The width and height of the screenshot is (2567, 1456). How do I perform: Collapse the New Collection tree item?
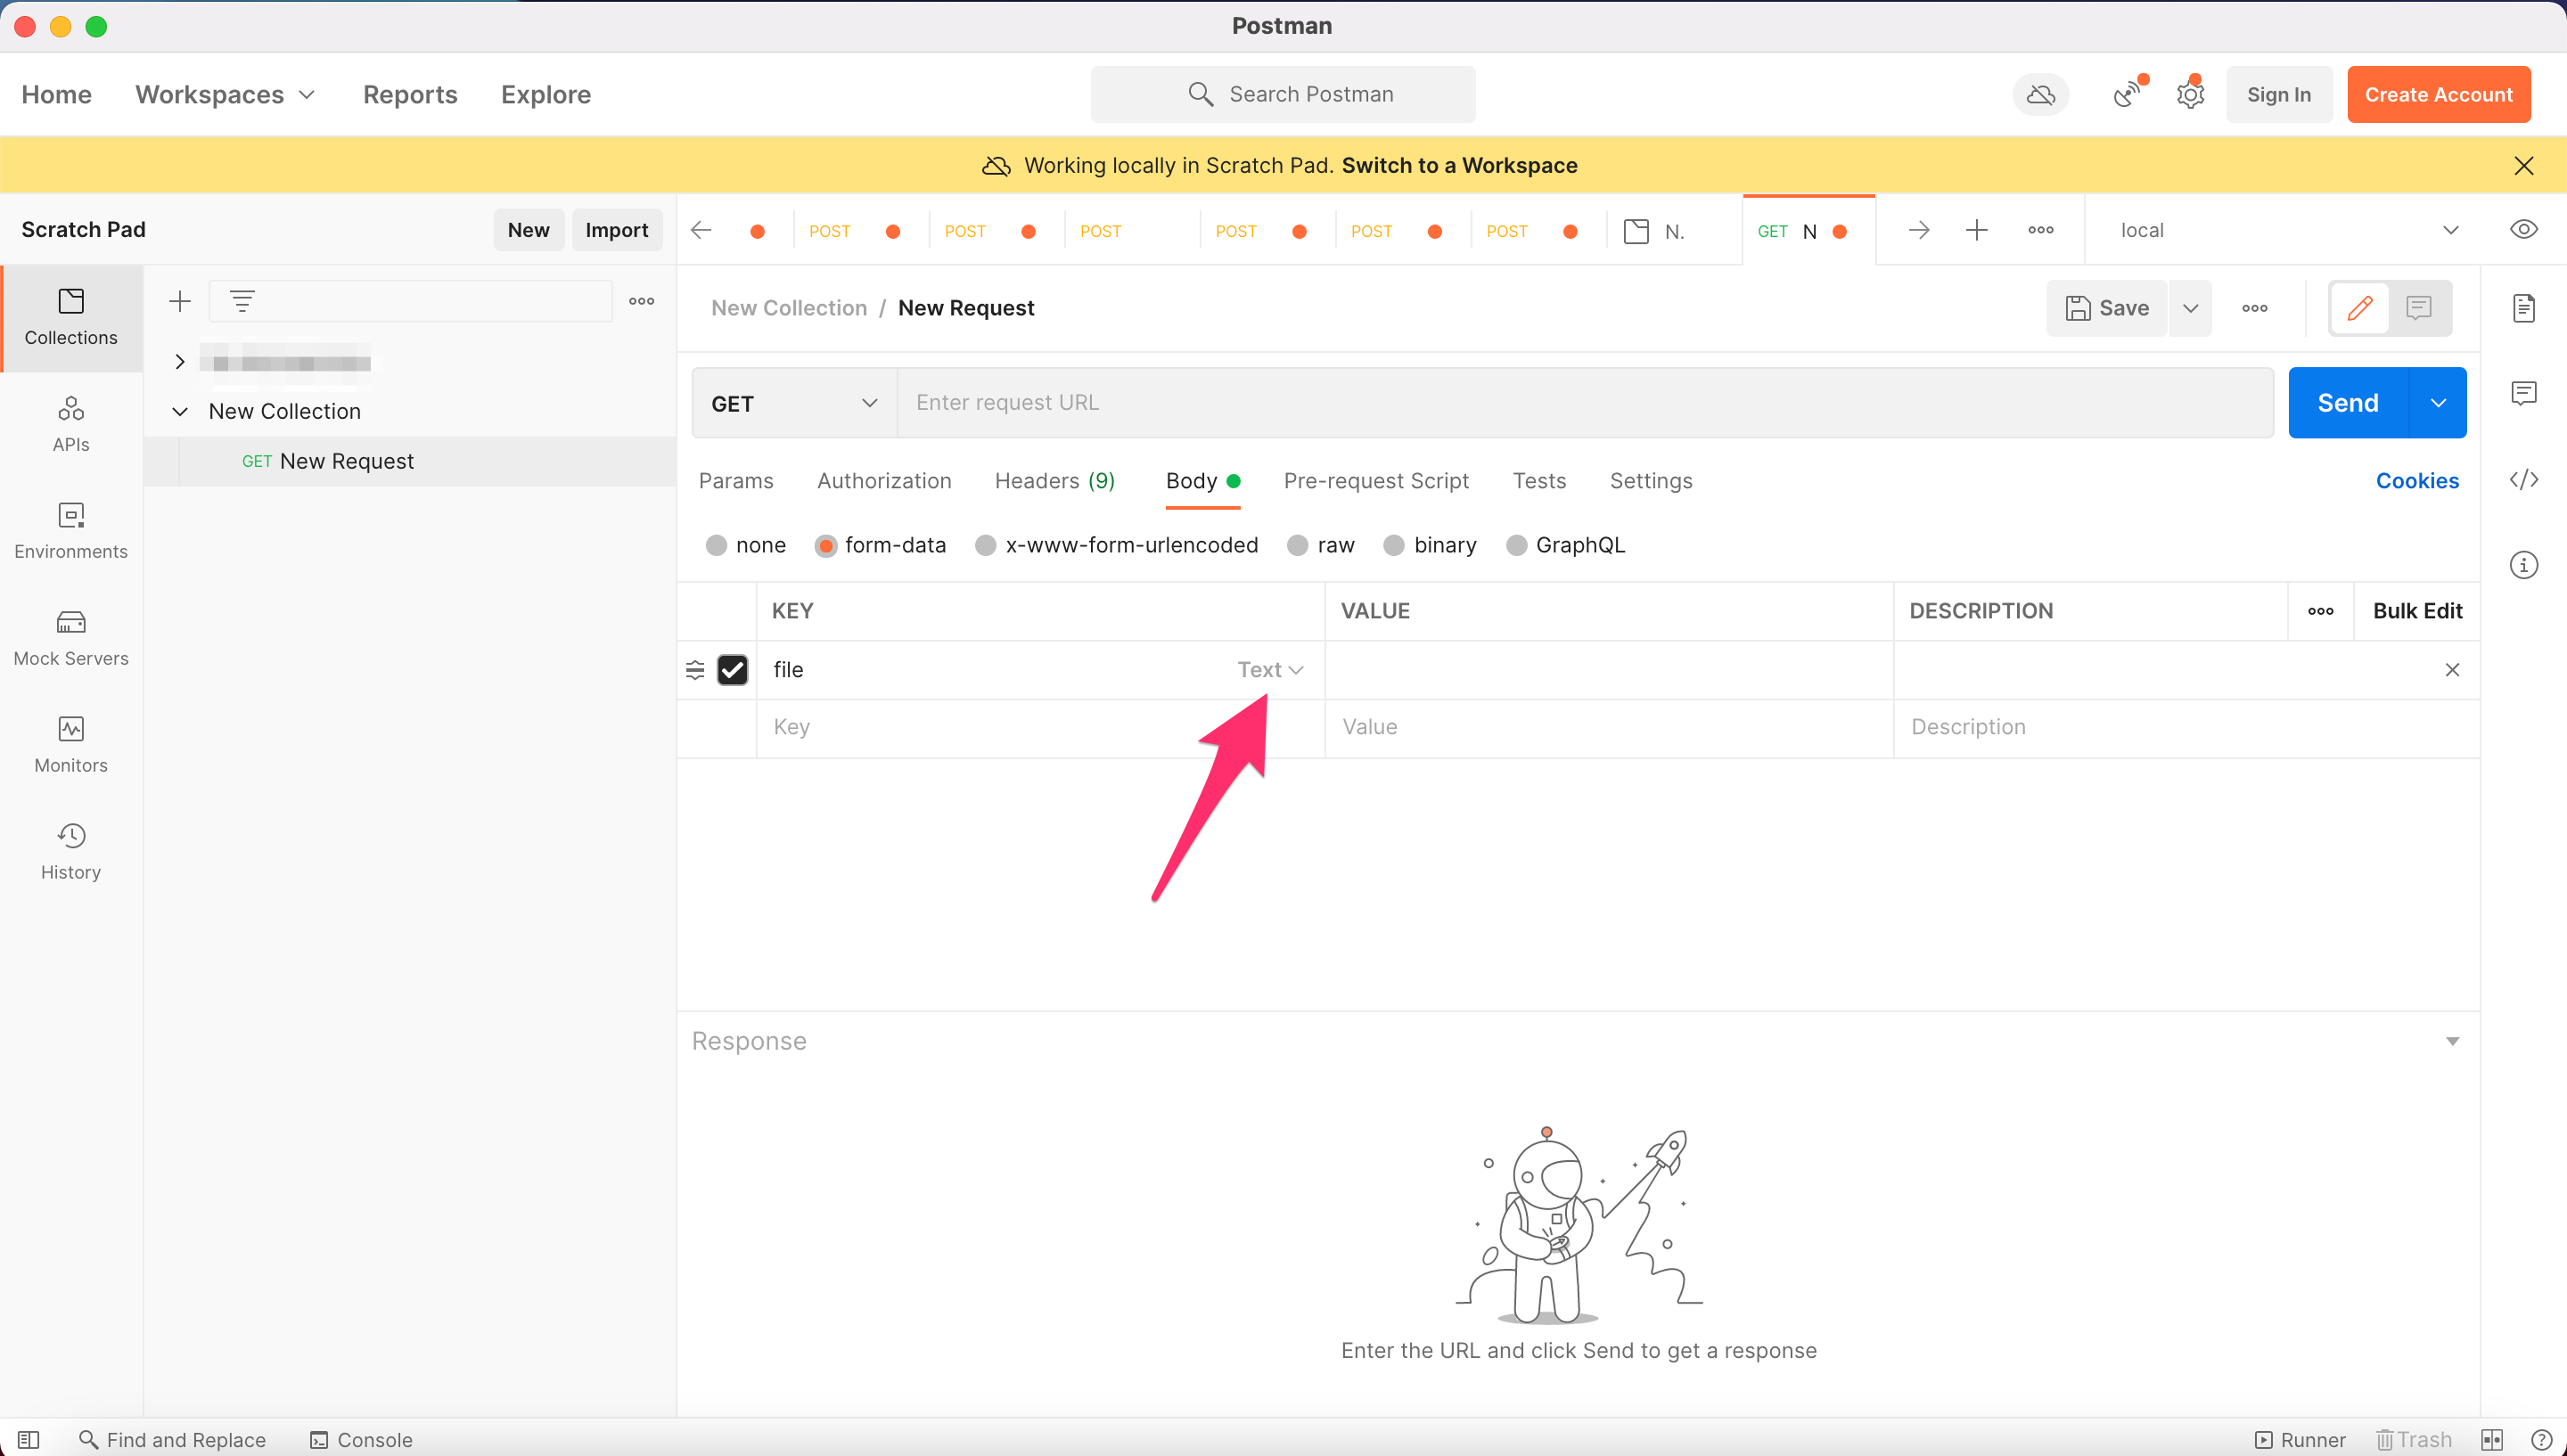180,411
